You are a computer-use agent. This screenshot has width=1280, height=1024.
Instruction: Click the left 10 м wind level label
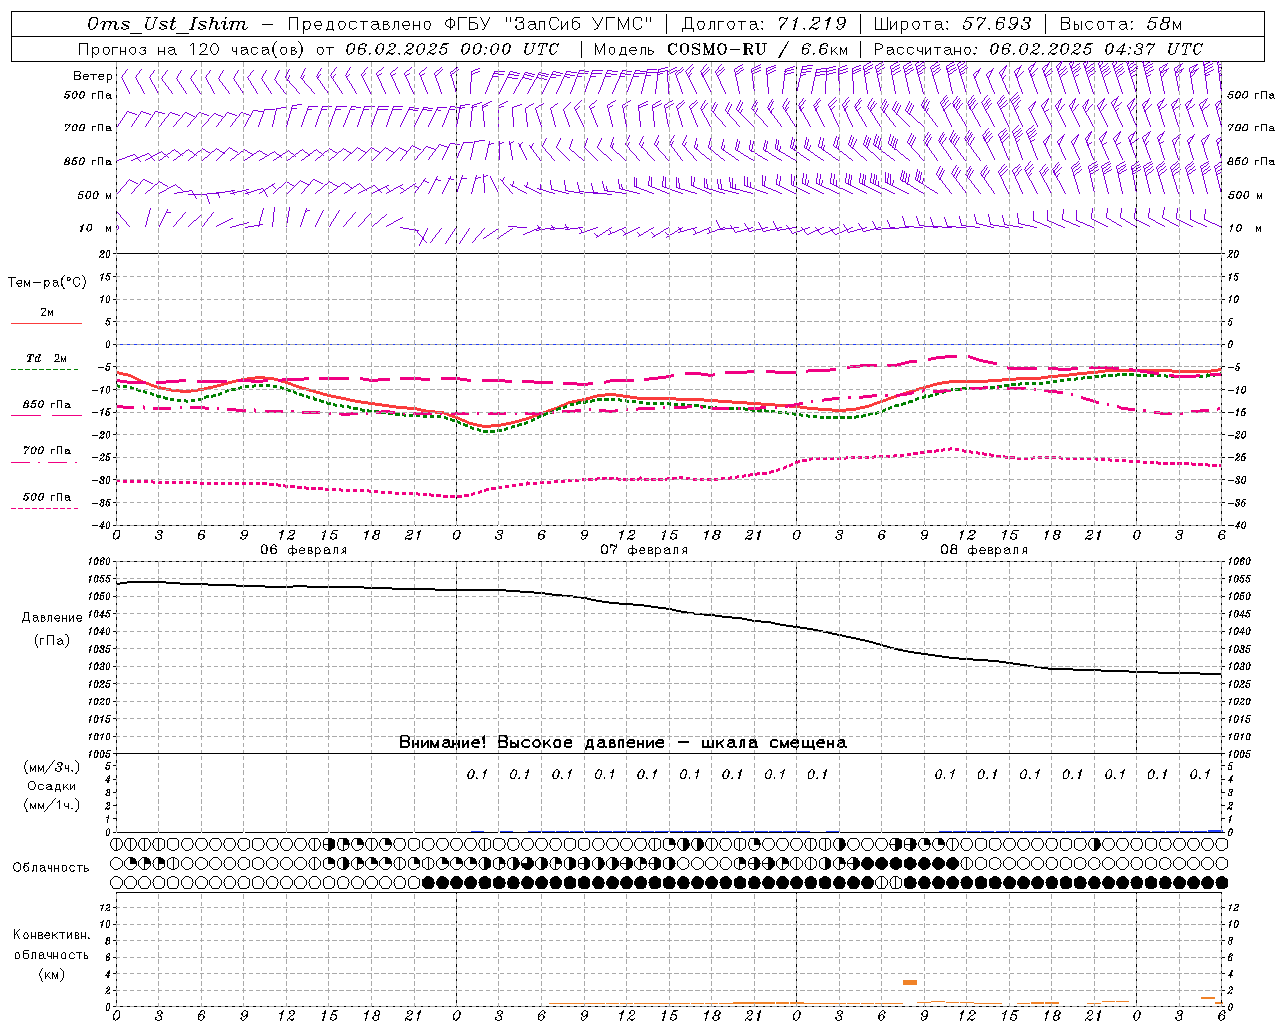click(x=95, y=228)
